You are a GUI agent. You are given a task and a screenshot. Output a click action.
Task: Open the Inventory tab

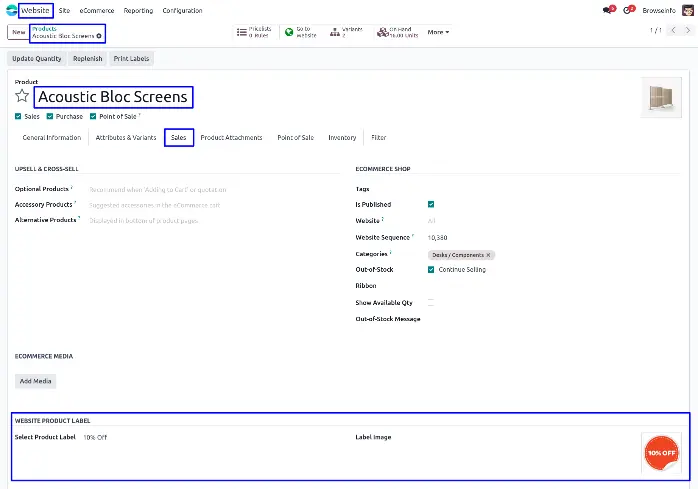pyautogui.click(x=342, y=138)
